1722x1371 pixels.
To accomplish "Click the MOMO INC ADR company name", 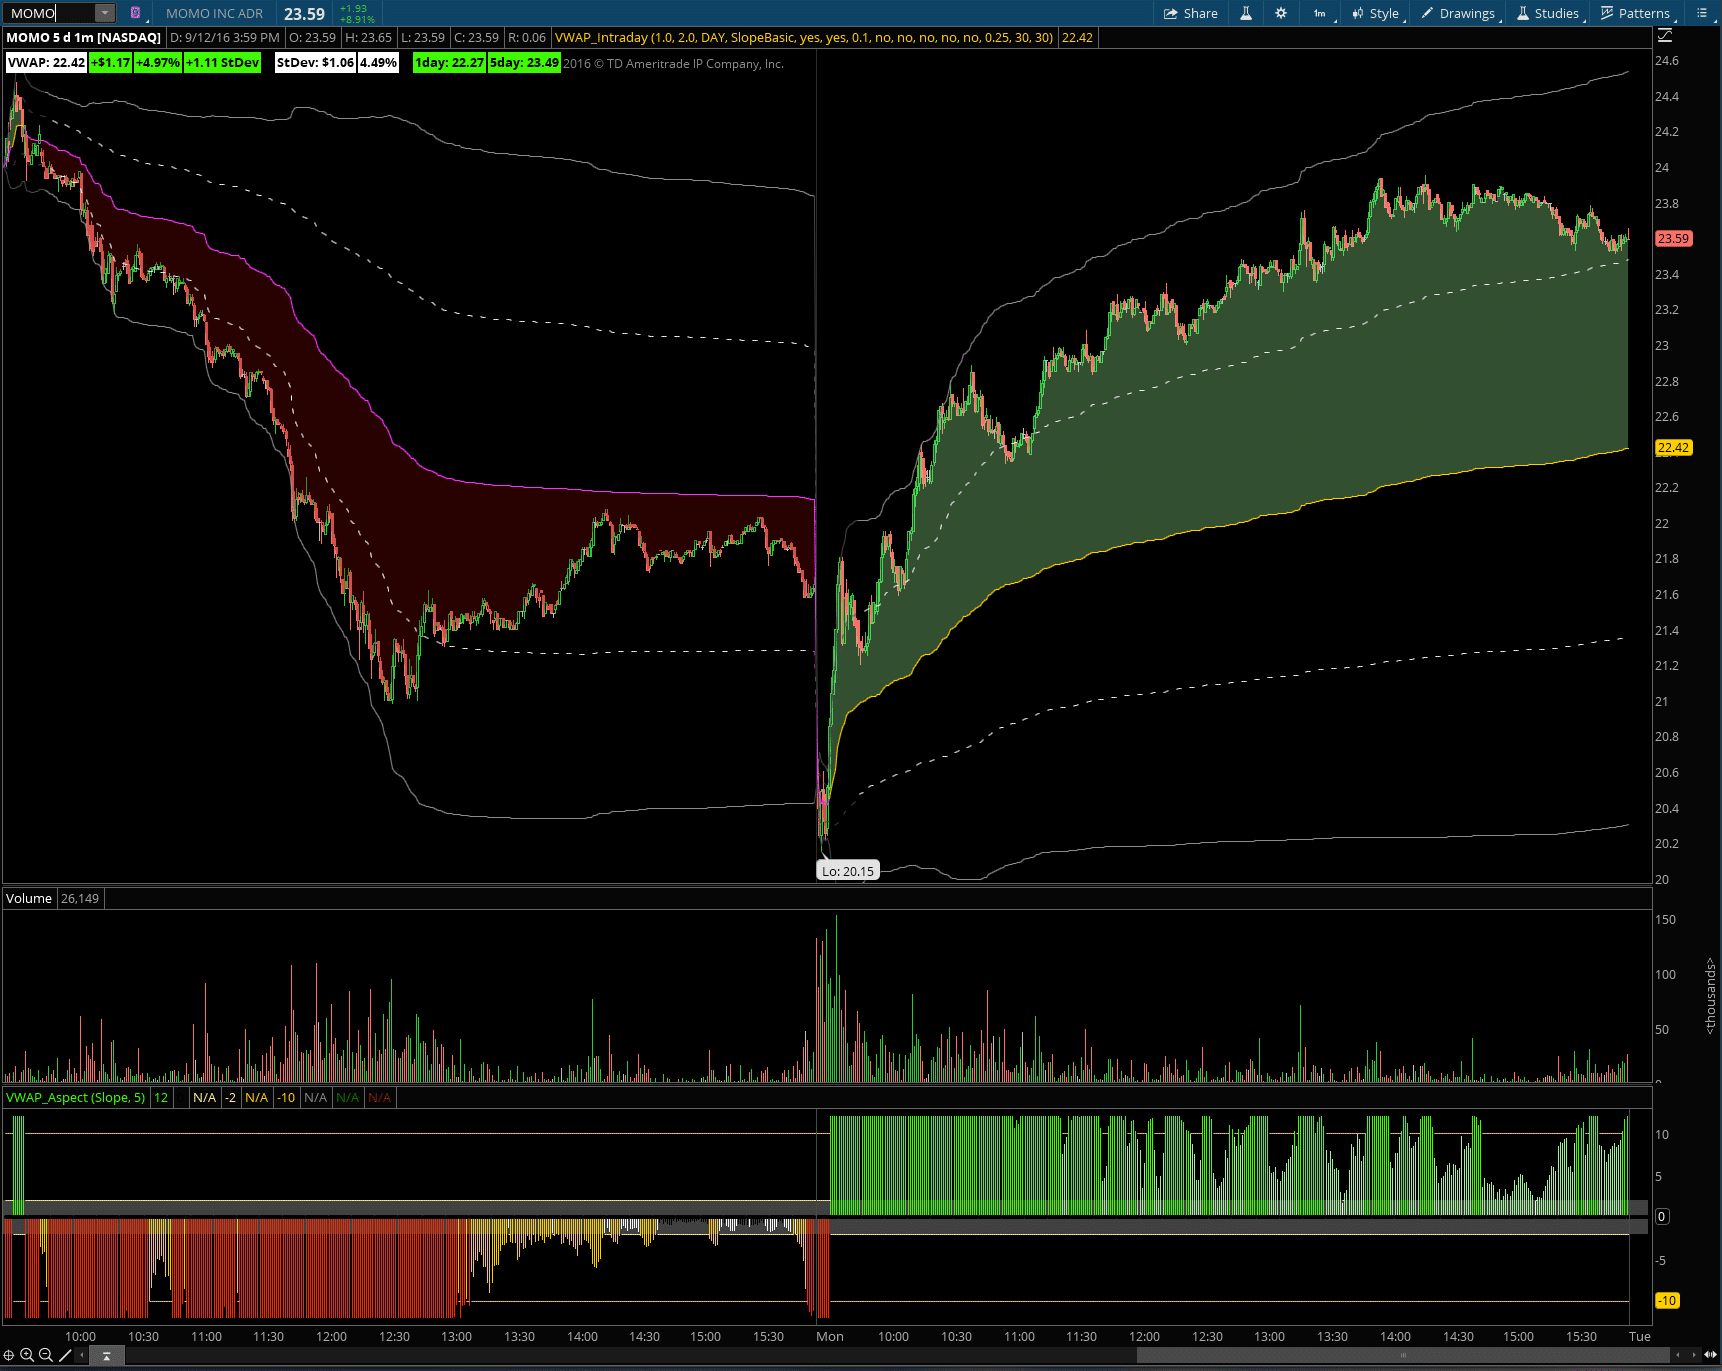I will (214, 13).
